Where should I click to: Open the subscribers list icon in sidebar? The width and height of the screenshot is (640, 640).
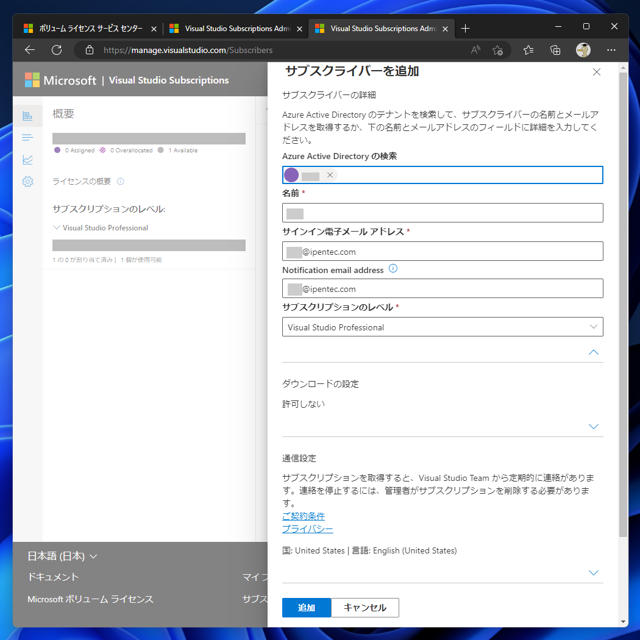click(x=27, y=138)
